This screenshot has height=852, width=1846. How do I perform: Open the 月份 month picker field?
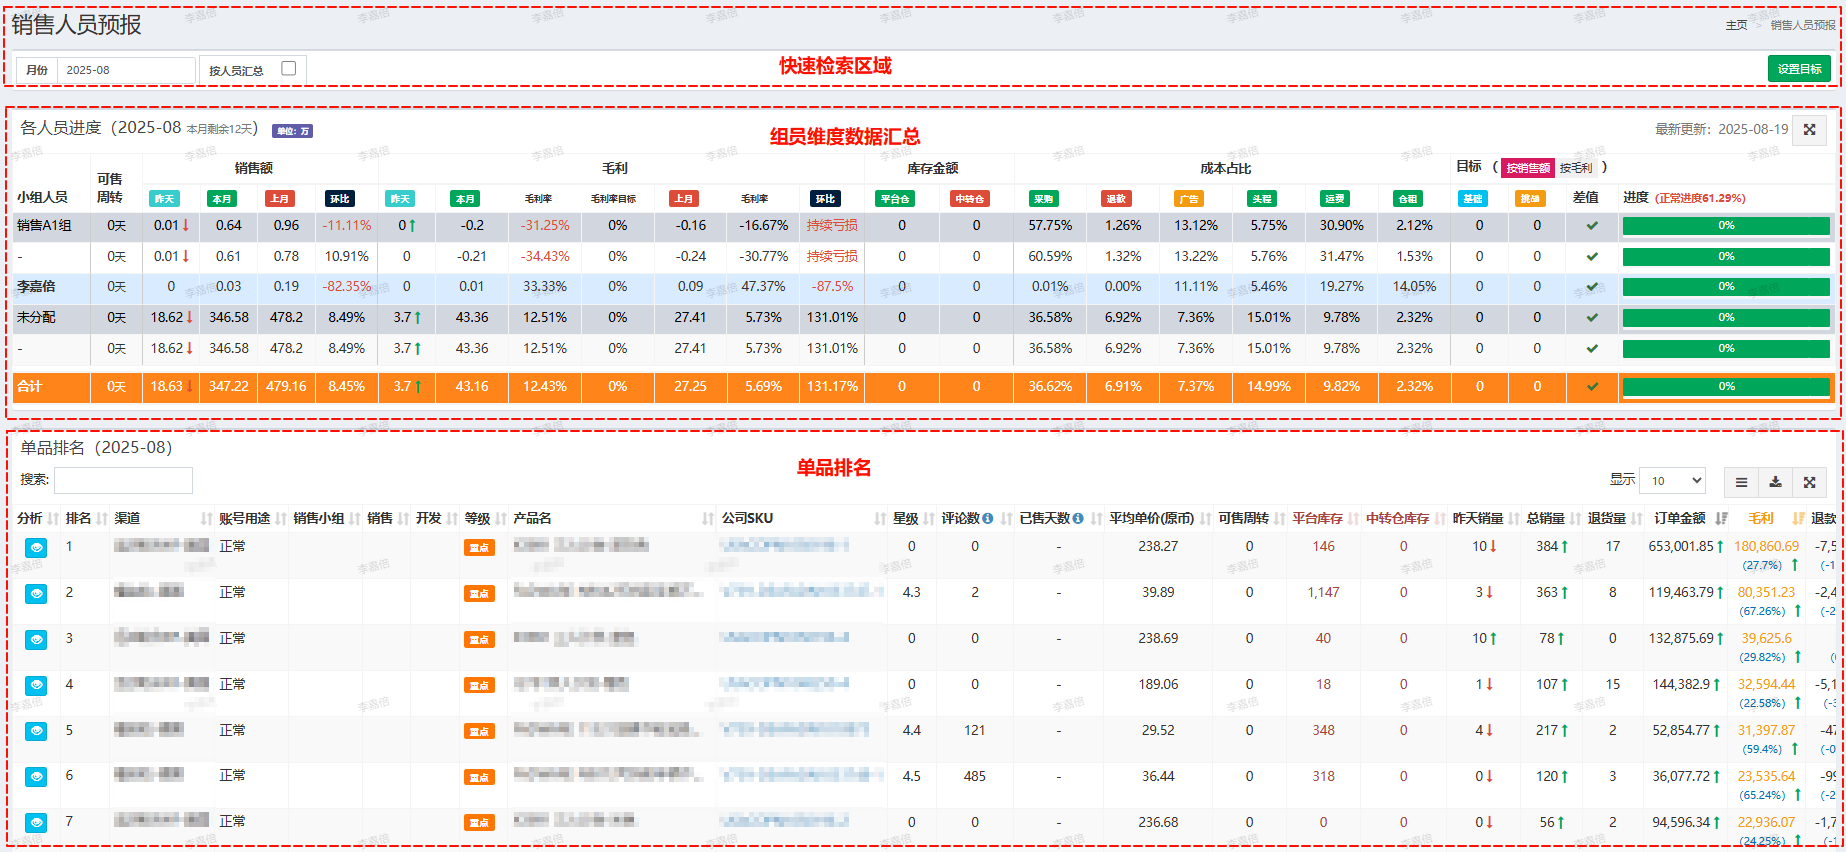[x=125, y=70]
